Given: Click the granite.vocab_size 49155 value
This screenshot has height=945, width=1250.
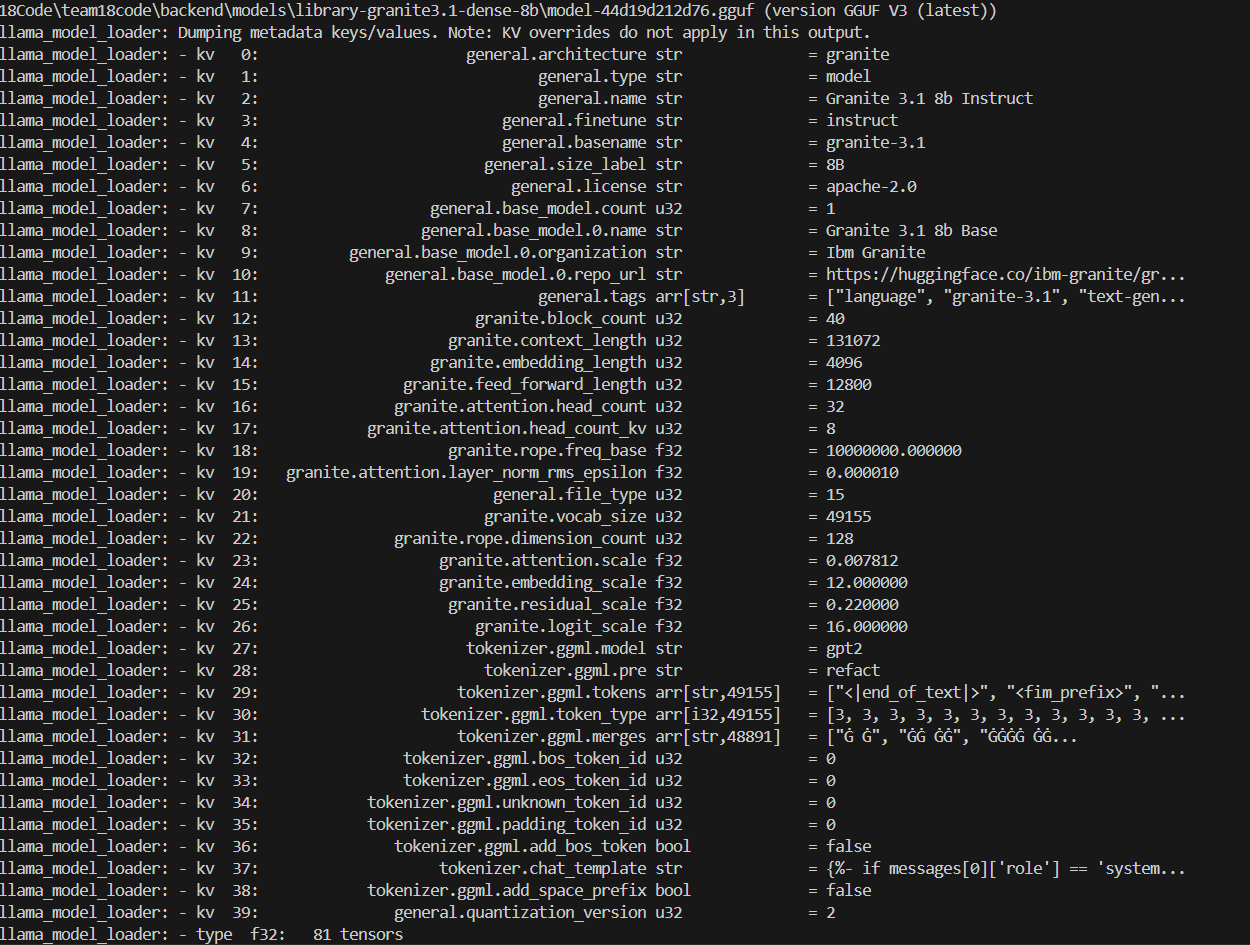Looking at the screenshot, I should coord(848,516).
